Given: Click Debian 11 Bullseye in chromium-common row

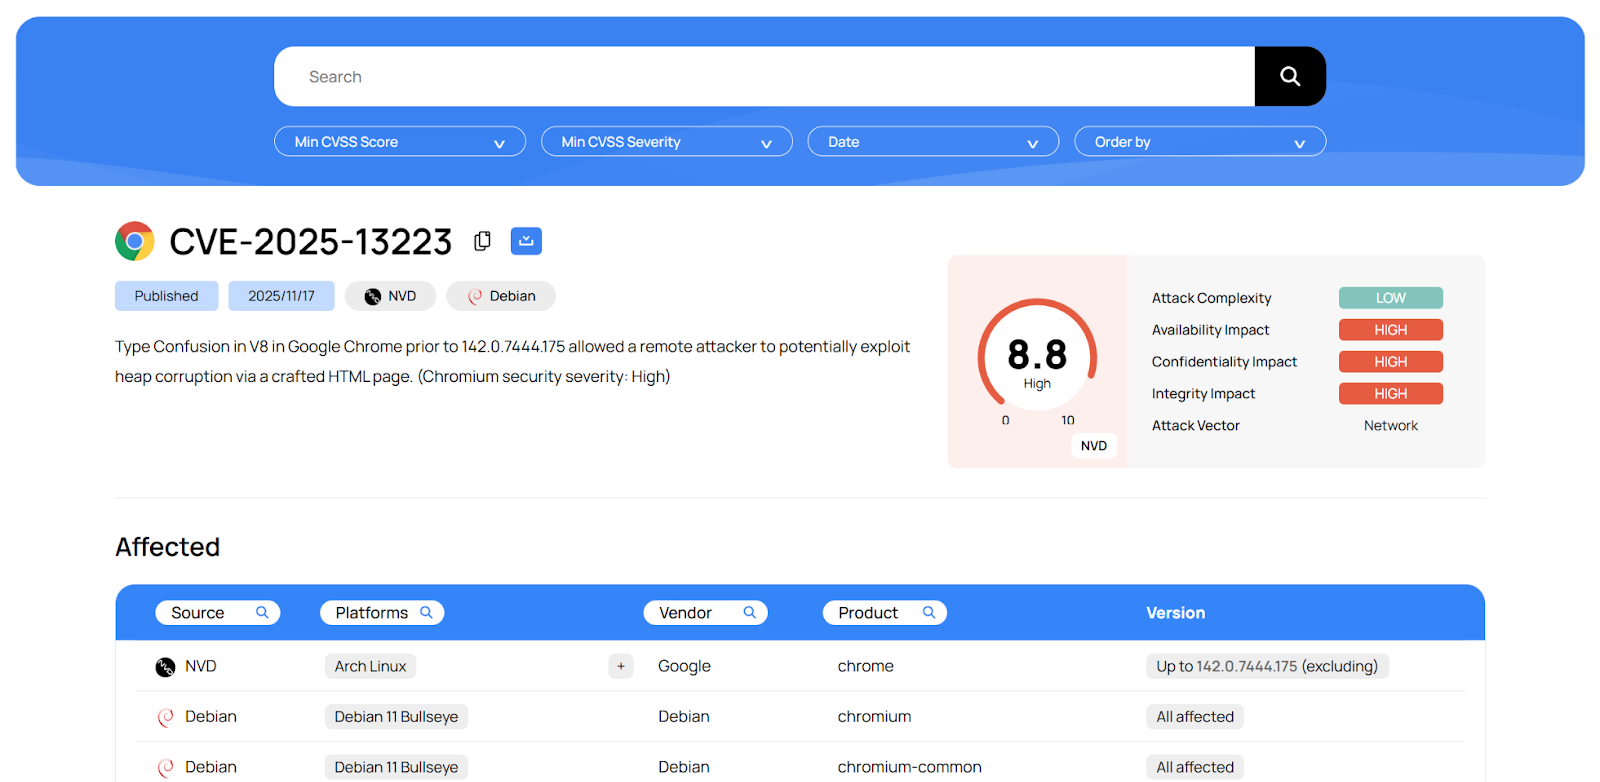Looking at the screenshot, I should pos(396,768).
